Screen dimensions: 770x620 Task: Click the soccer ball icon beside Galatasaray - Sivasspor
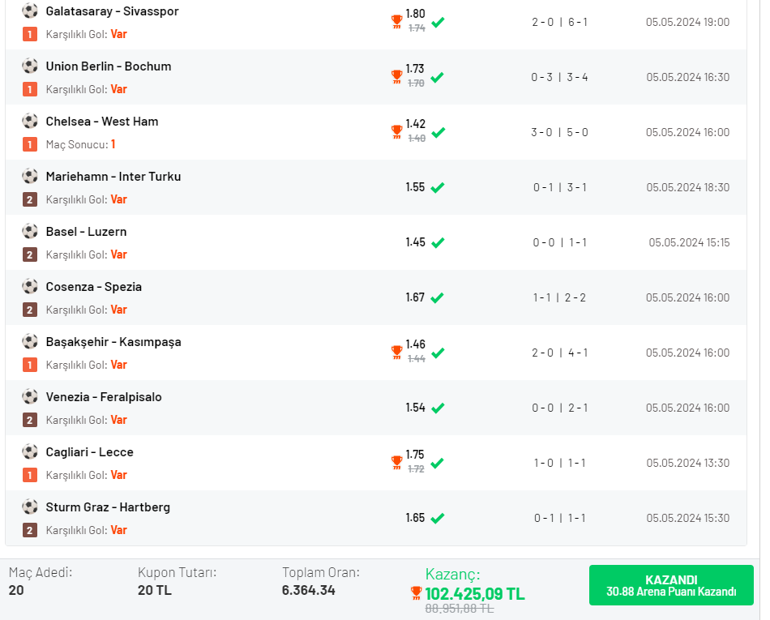pos(30,11)
